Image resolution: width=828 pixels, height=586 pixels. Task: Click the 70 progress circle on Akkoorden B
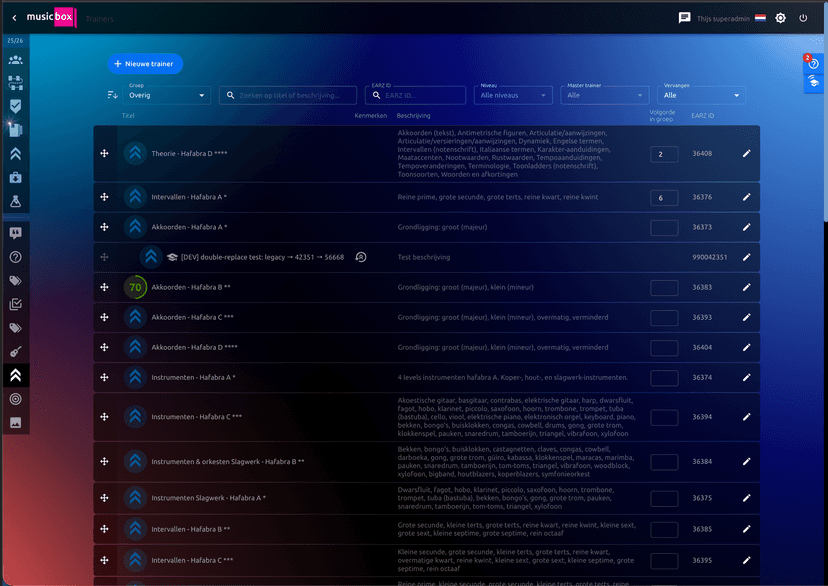135,287
